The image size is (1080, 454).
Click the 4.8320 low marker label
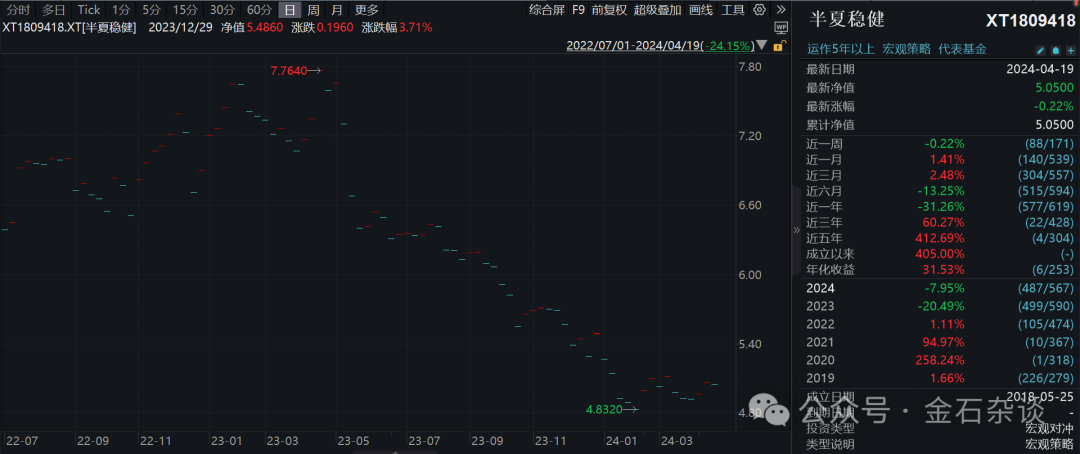pyautogui.click(x=604, y=409)
